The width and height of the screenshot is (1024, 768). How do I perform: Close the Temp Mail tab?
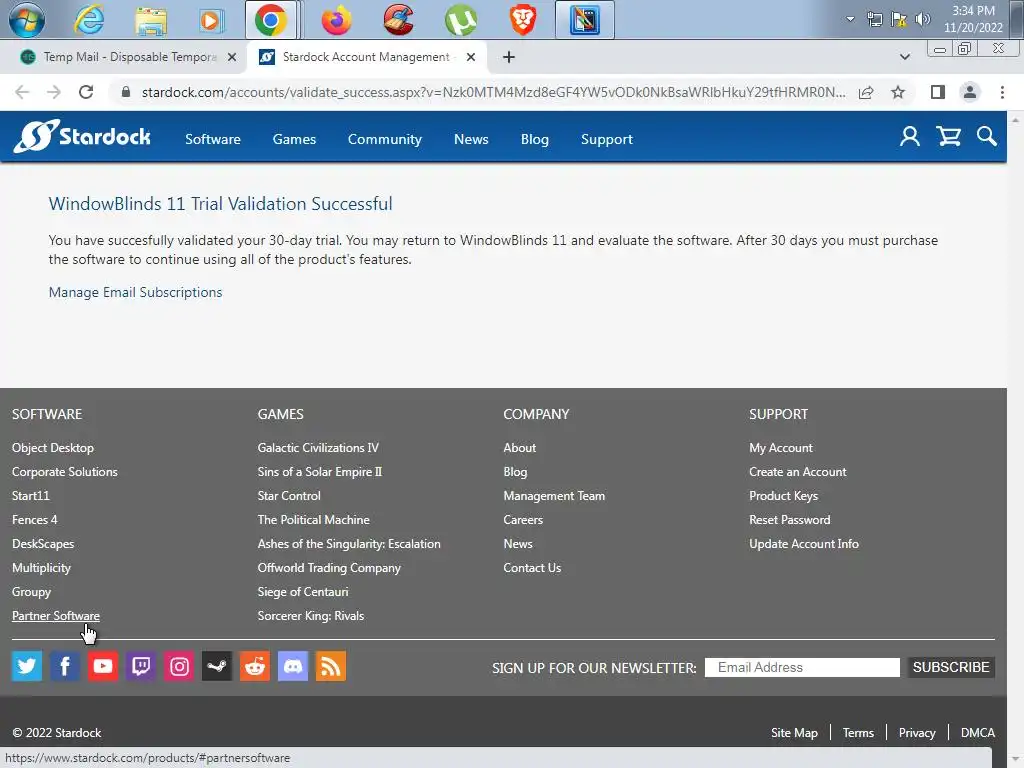point(232,57)
